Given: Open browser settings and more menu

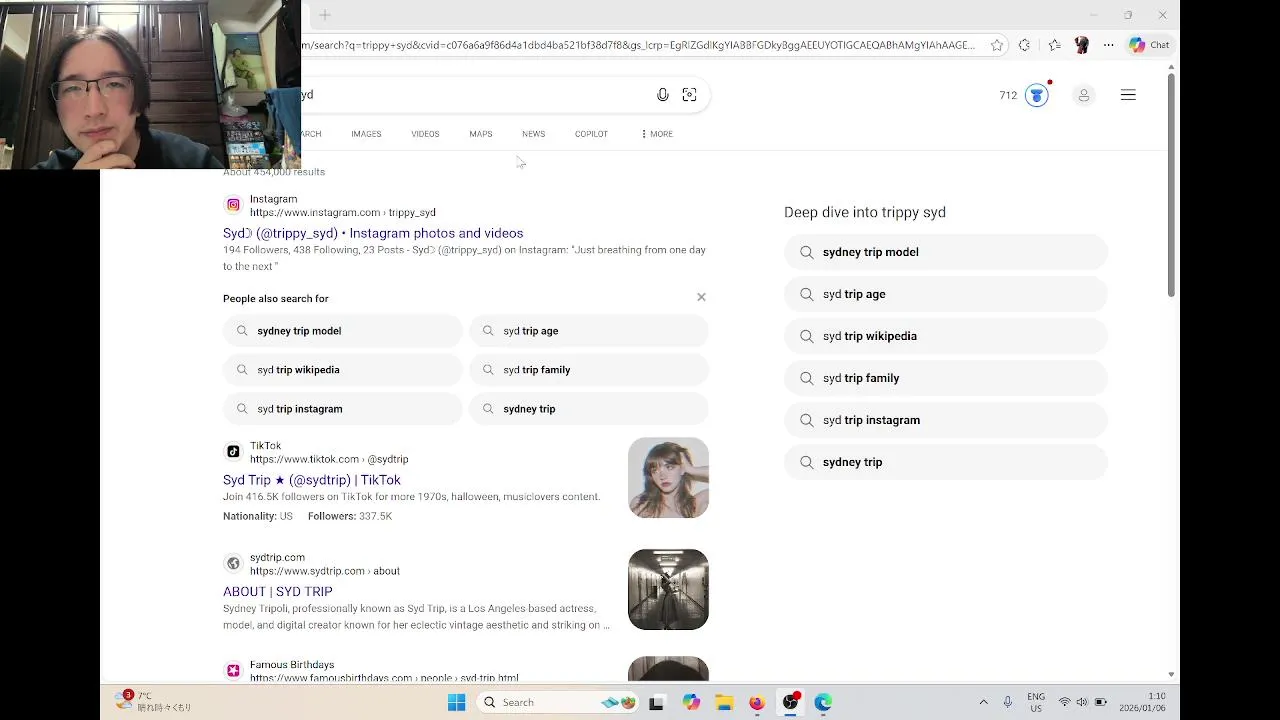Looking at the screenshot, I should click(x=1108, y=45).
